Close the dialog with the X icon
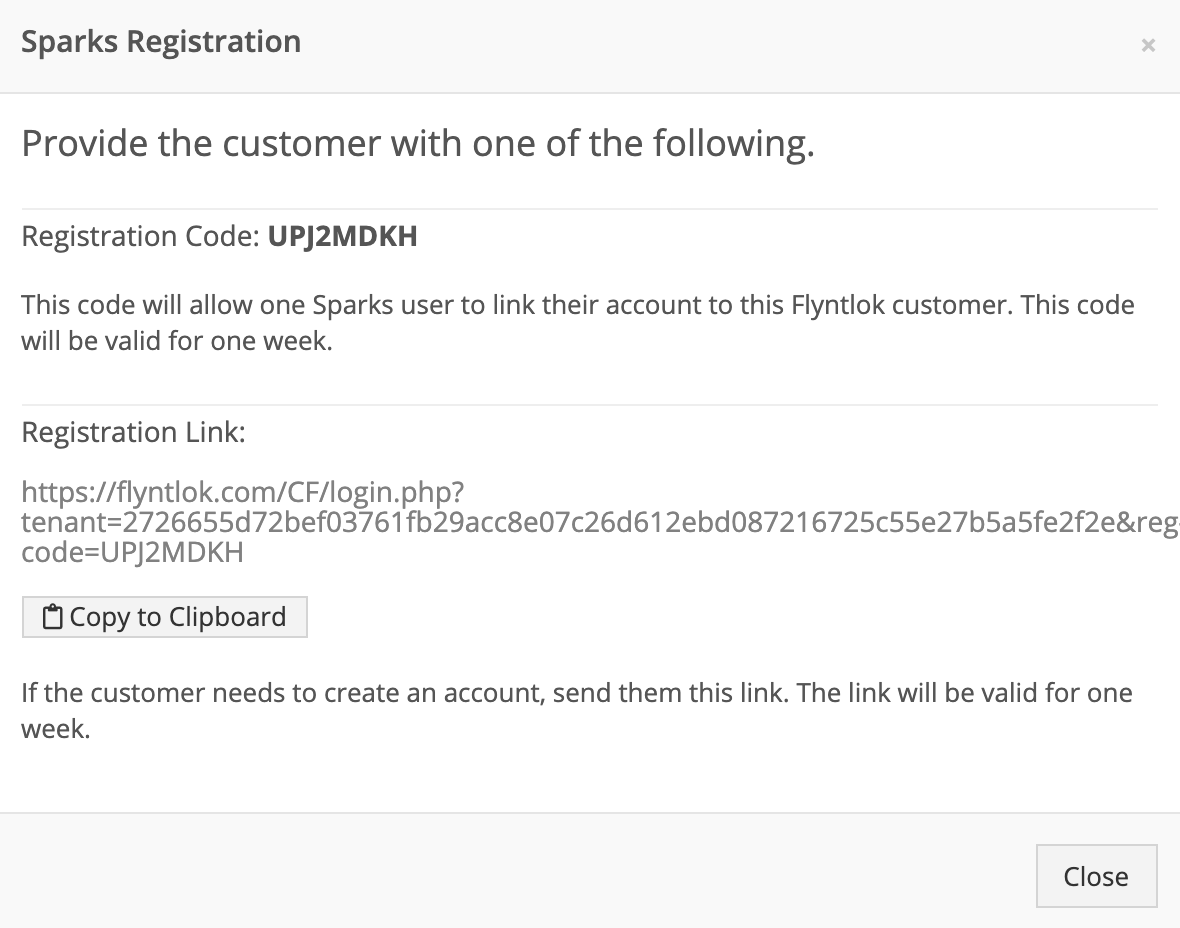This screenshot has height=928, width=1180. coord(1148,45)
